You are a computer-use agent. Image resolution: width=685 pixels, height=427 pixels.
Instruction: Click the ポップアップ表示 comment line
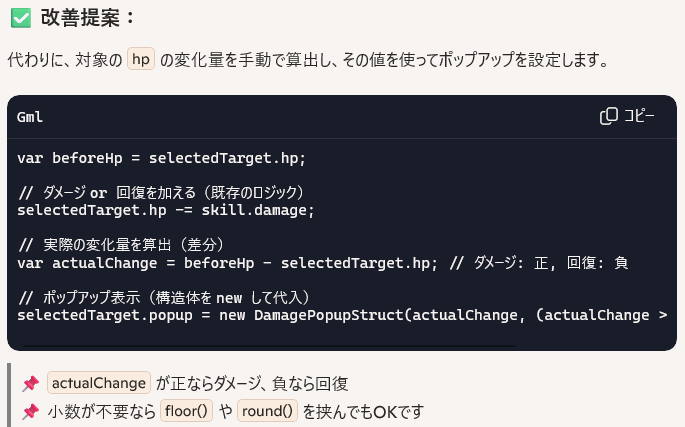[164, 298]
